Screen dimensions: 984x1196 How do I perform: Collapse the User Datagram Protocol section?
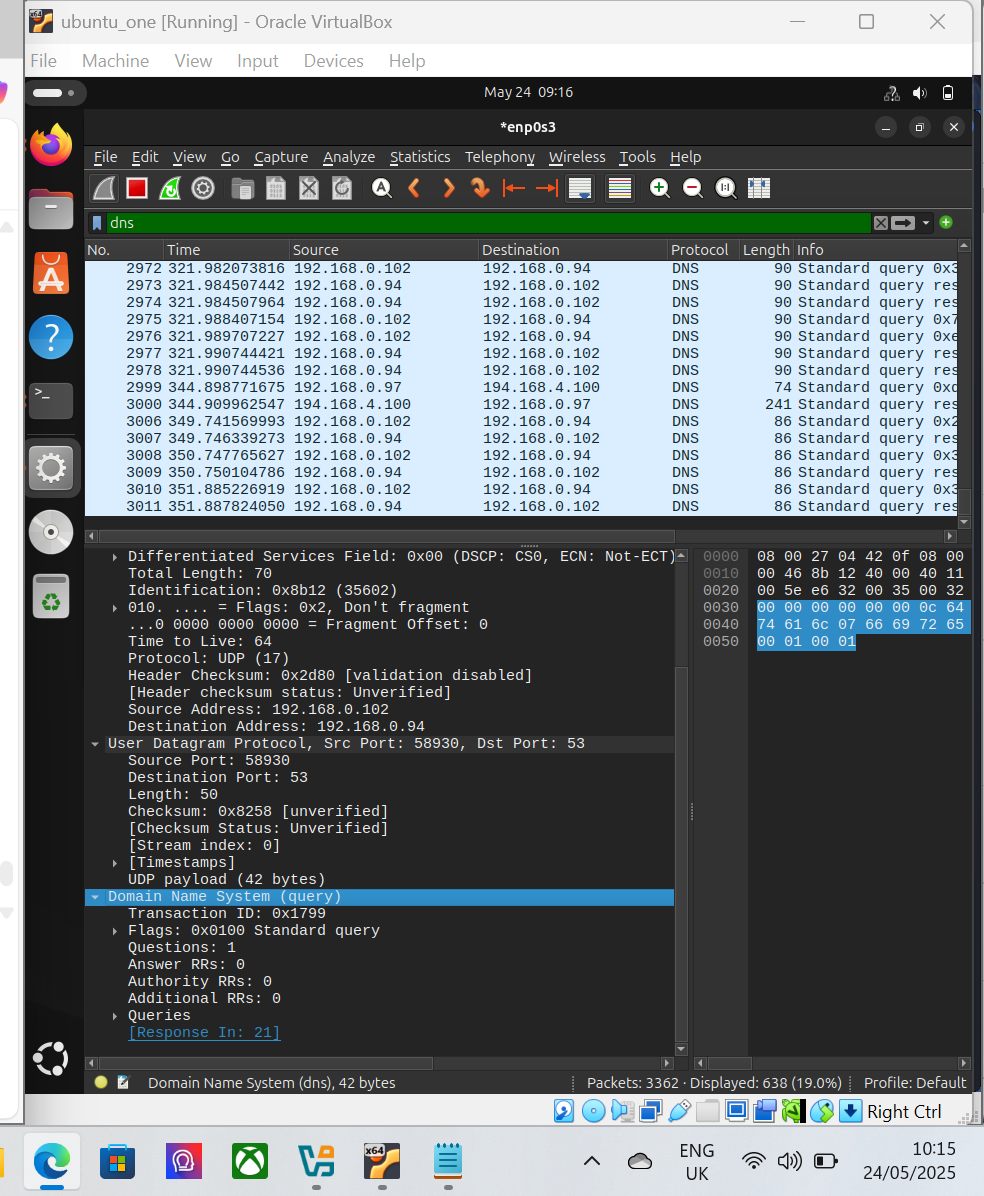pyautogui.click(x=95, y=743)
